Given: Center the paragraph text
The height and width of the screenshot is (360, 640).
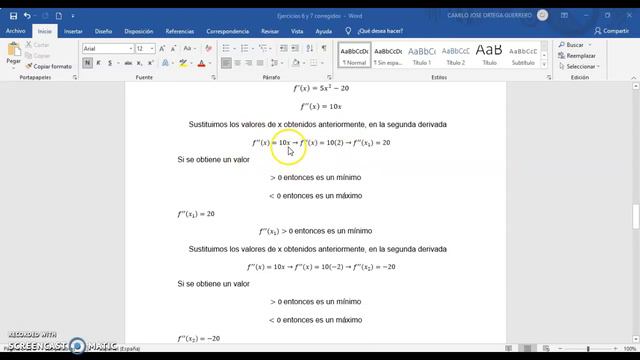Looking at the screenshot, I should 237,63.
